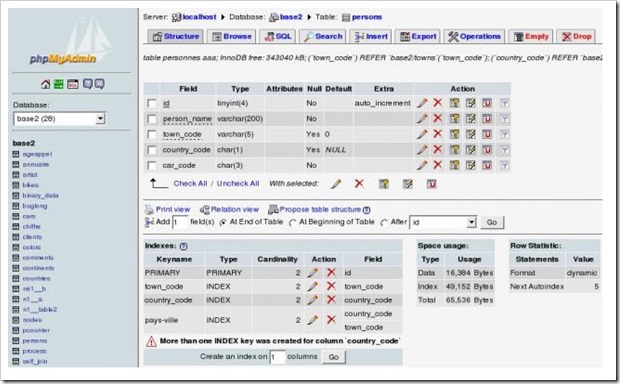Edit the pays-ville index via pencil icon
The image size is (620, 384).
312,320
